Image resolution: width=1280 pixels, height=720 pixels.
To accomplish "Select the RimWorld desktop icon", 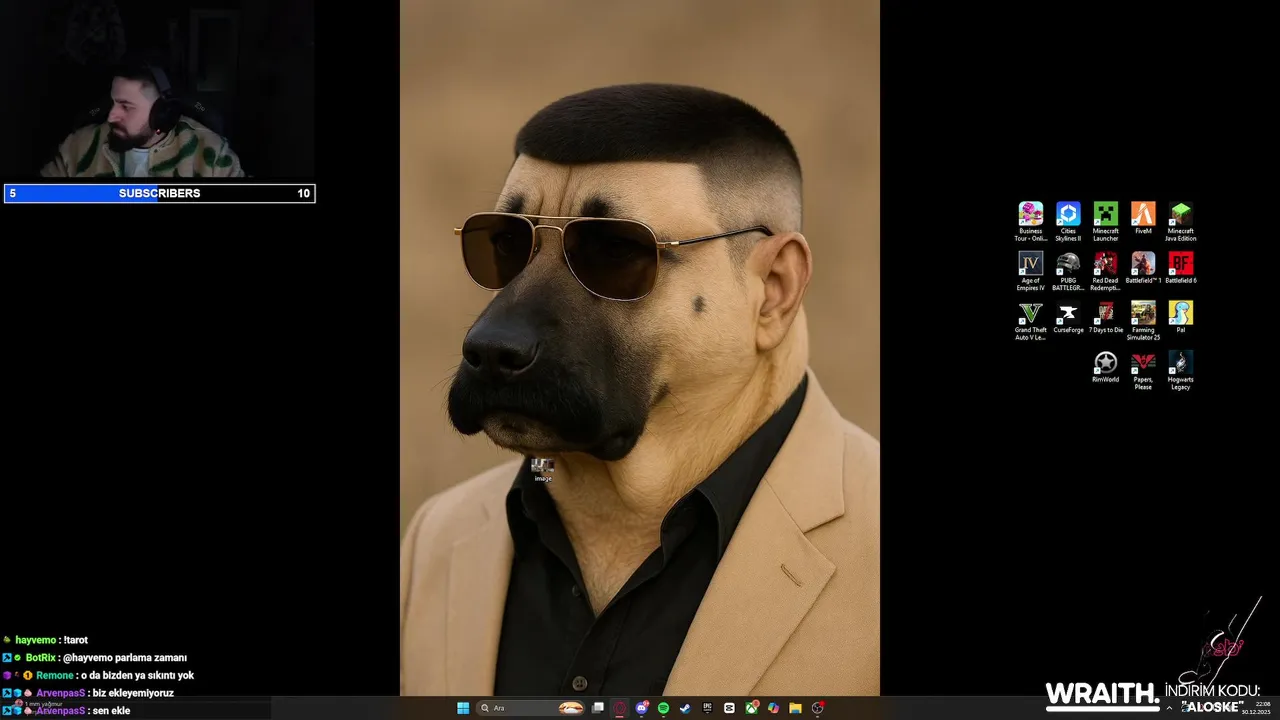I will (1105, 367).
